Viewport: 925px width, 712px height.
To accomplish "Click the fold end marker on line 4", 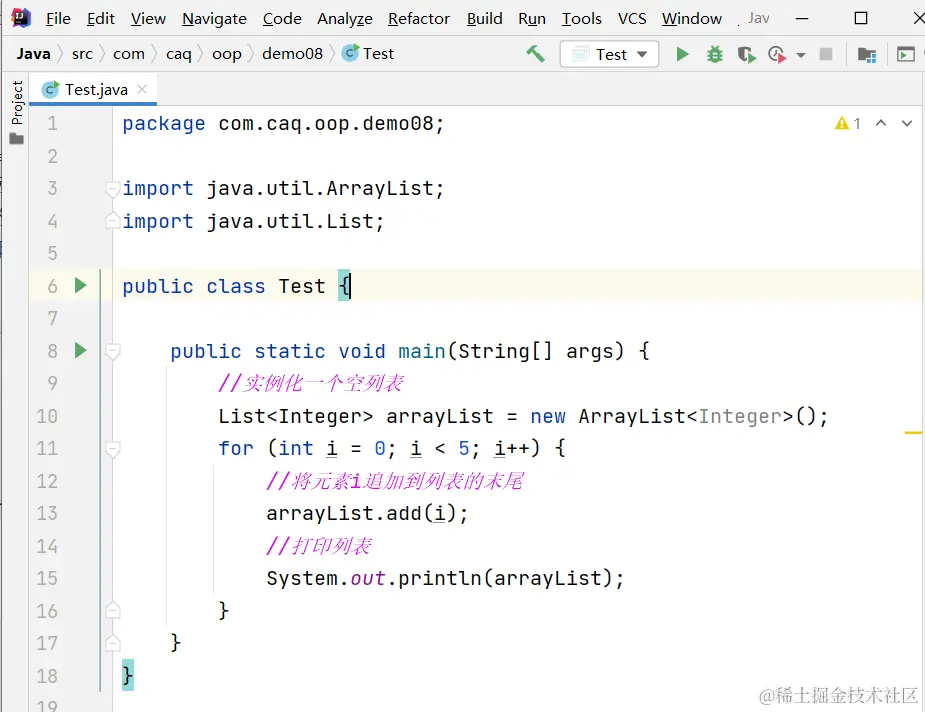I will pos(112,221).
